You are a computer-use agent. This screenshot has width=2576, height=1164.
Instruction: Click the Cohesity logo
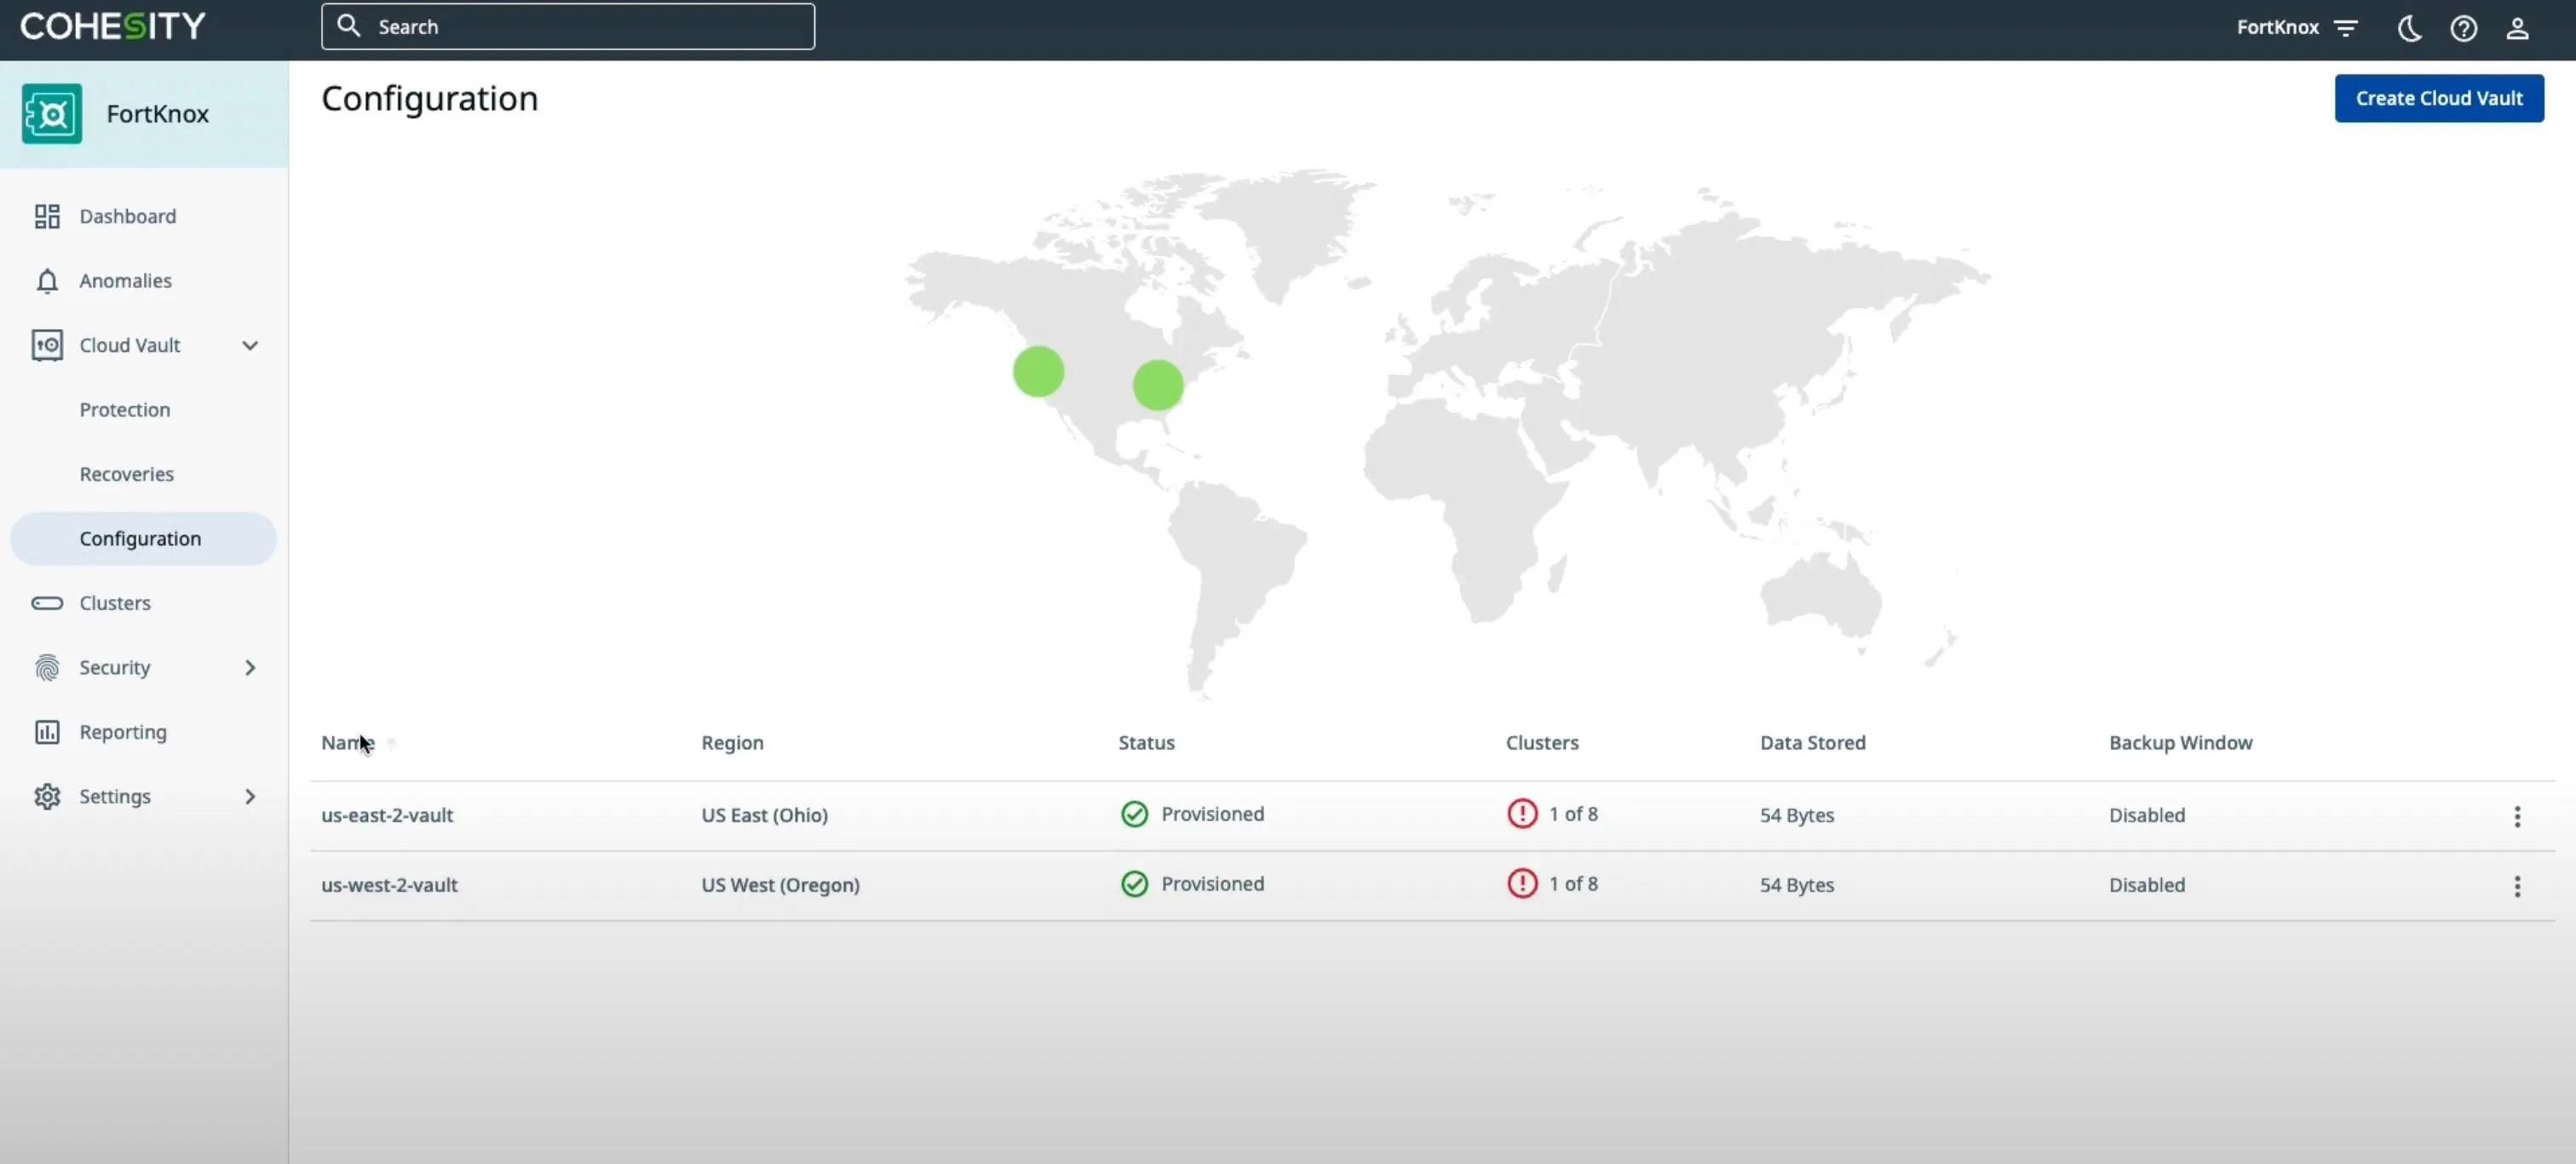pos(113,26)
